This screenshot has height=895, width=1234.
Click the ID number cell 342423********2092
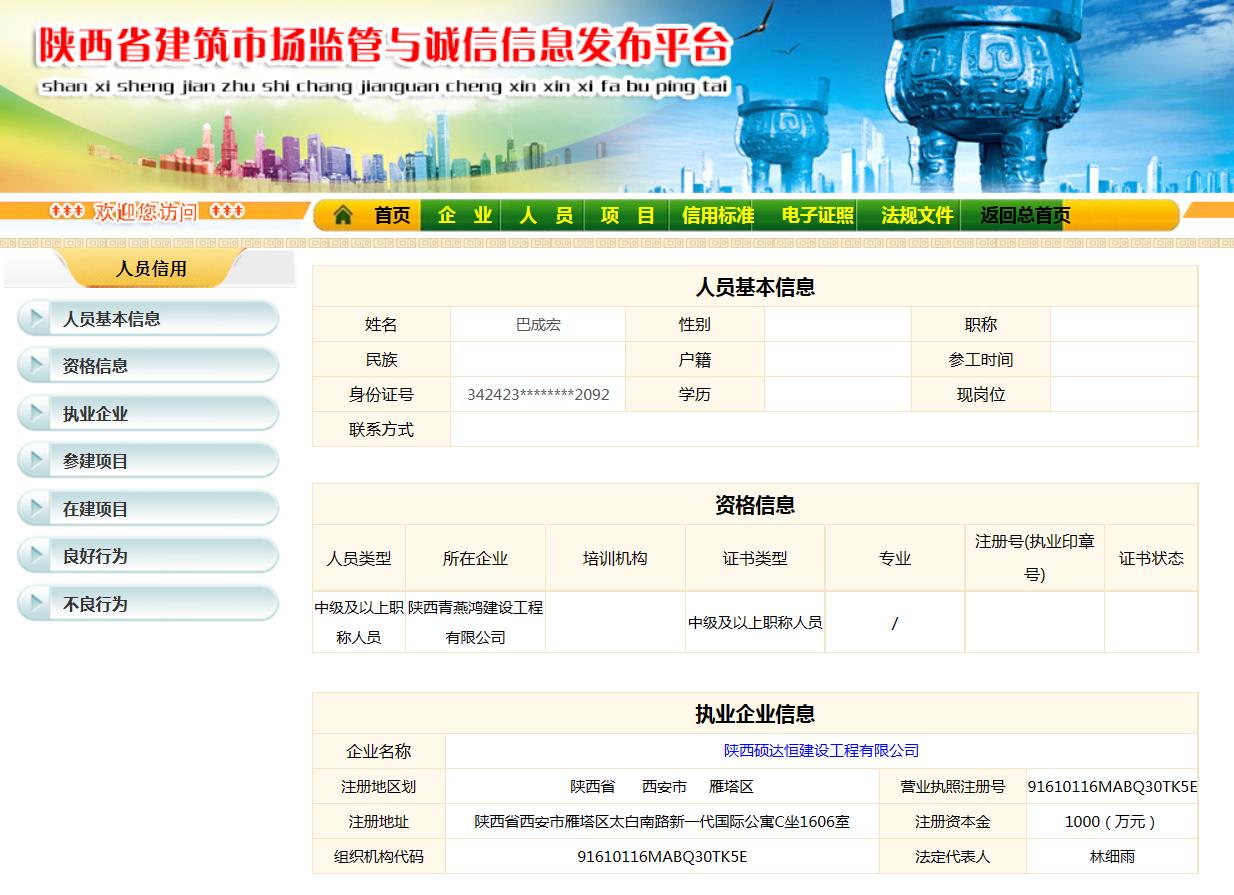coord(538,395)
